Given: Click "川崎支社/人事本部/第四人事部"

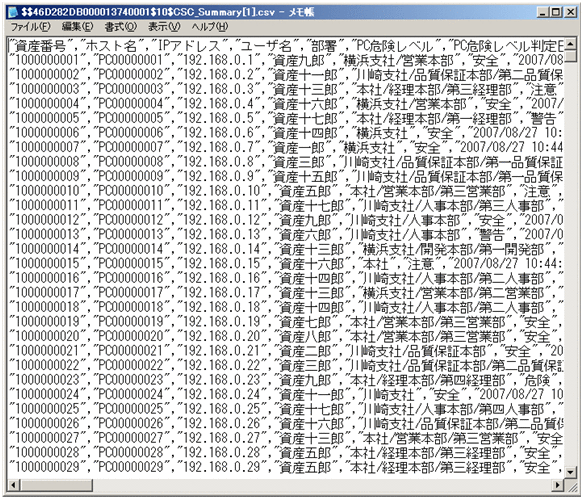Looking at the screenshot, I should [x=453, y=410].
